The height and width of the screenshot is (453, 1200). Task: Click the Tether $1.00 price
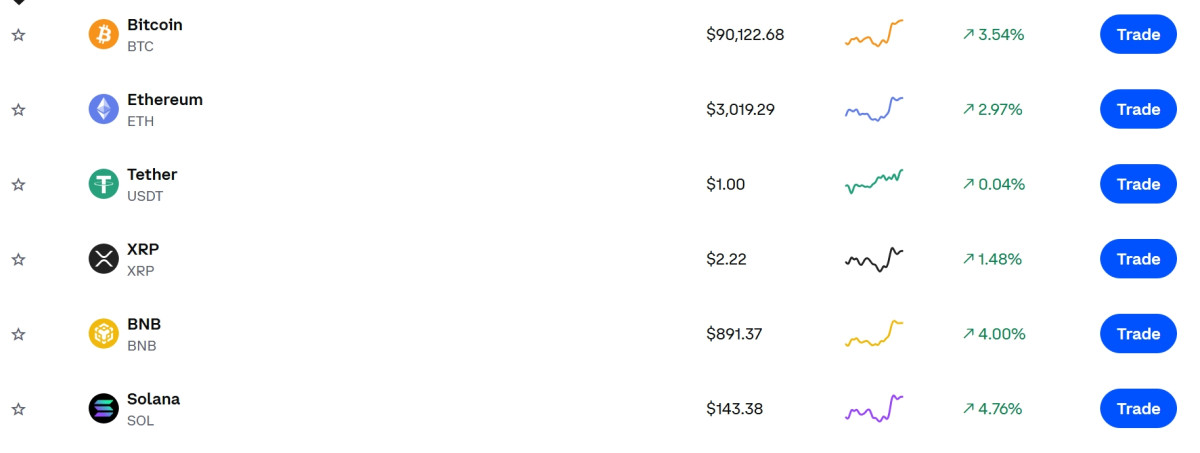pyautogui.click(x=726, y=184)
